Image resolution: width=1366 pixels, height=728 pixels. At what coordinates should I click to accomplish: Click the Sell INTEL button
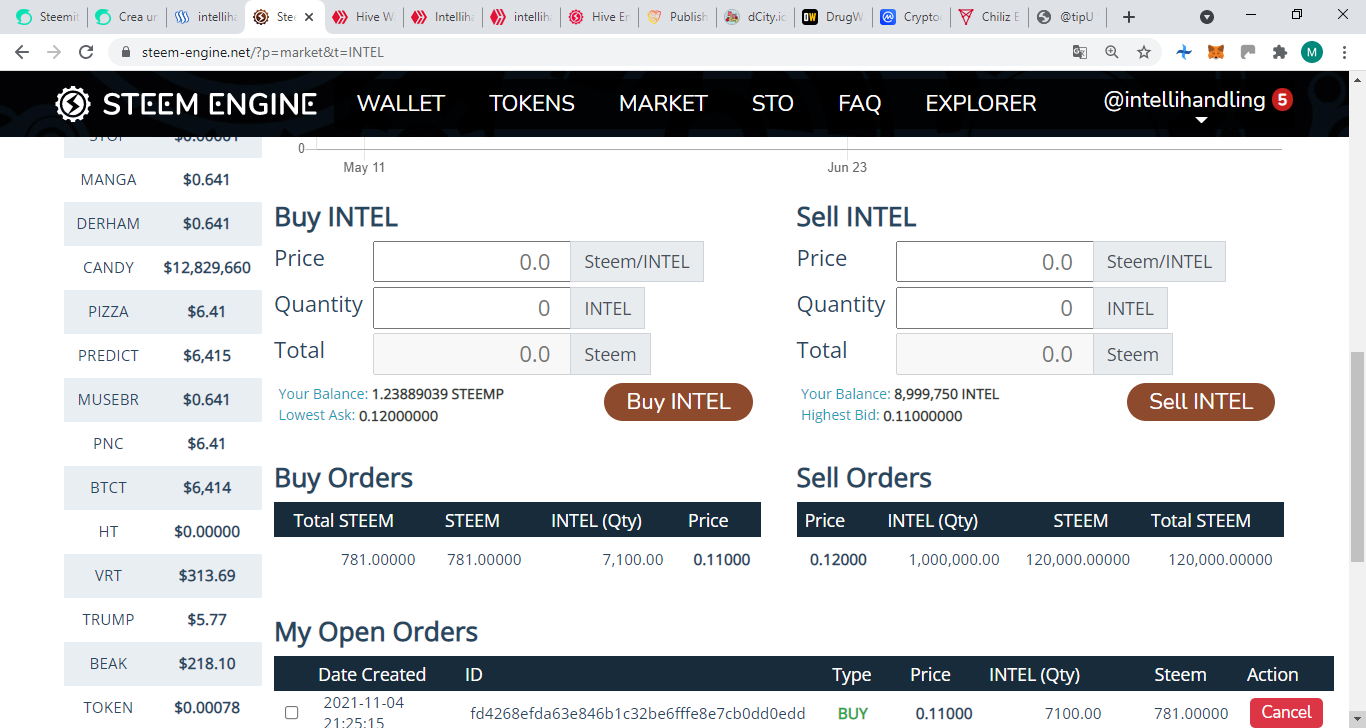(1201, 402)
